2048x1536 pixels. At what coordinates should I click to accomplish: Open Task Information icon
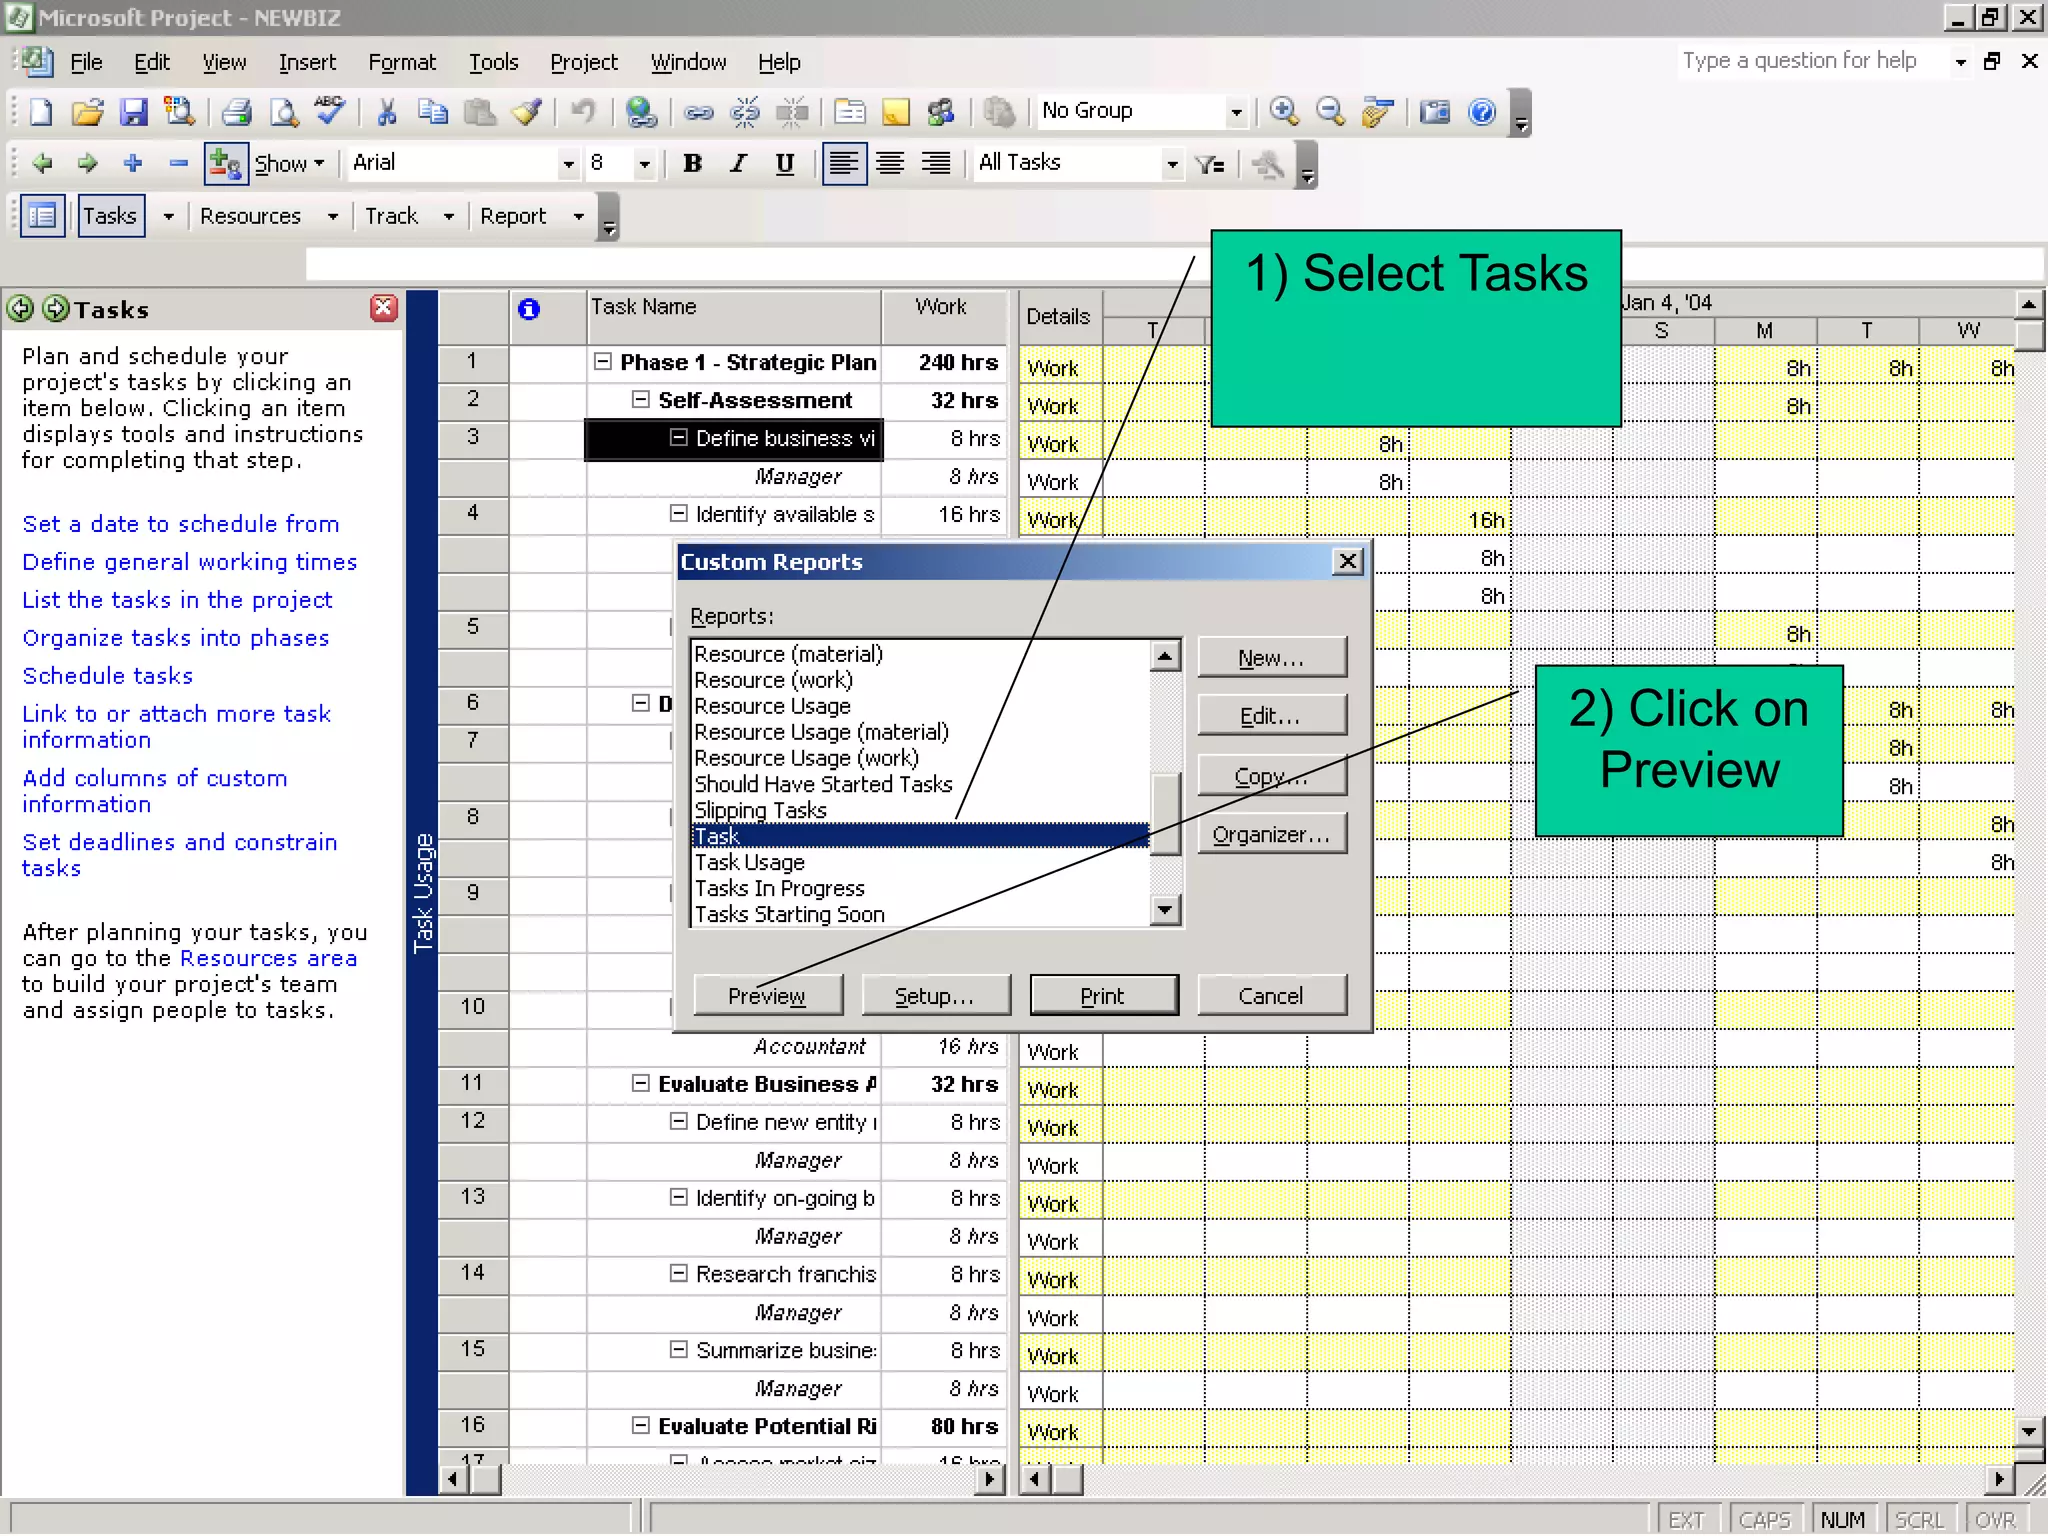click(x=850, y=112)
